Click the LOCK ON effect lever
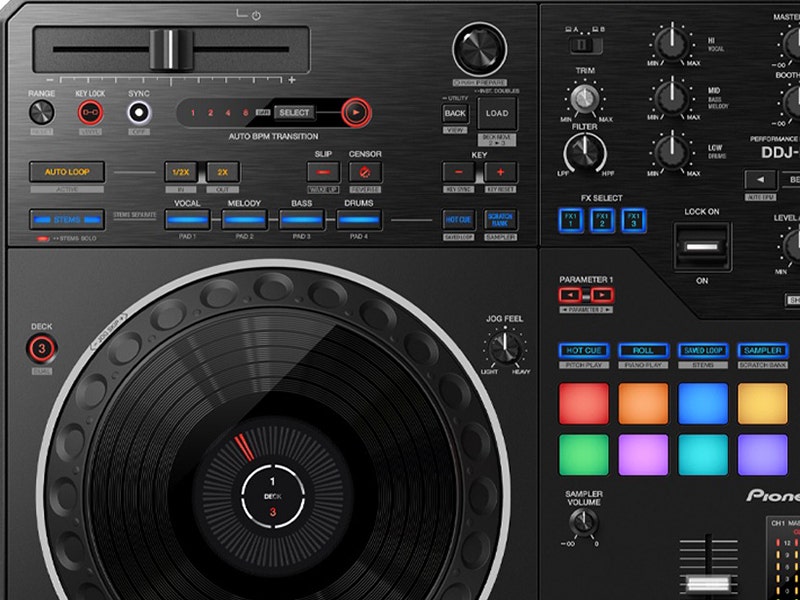Image resolution: width=800 pixels, height=600 pixels. 702,246
